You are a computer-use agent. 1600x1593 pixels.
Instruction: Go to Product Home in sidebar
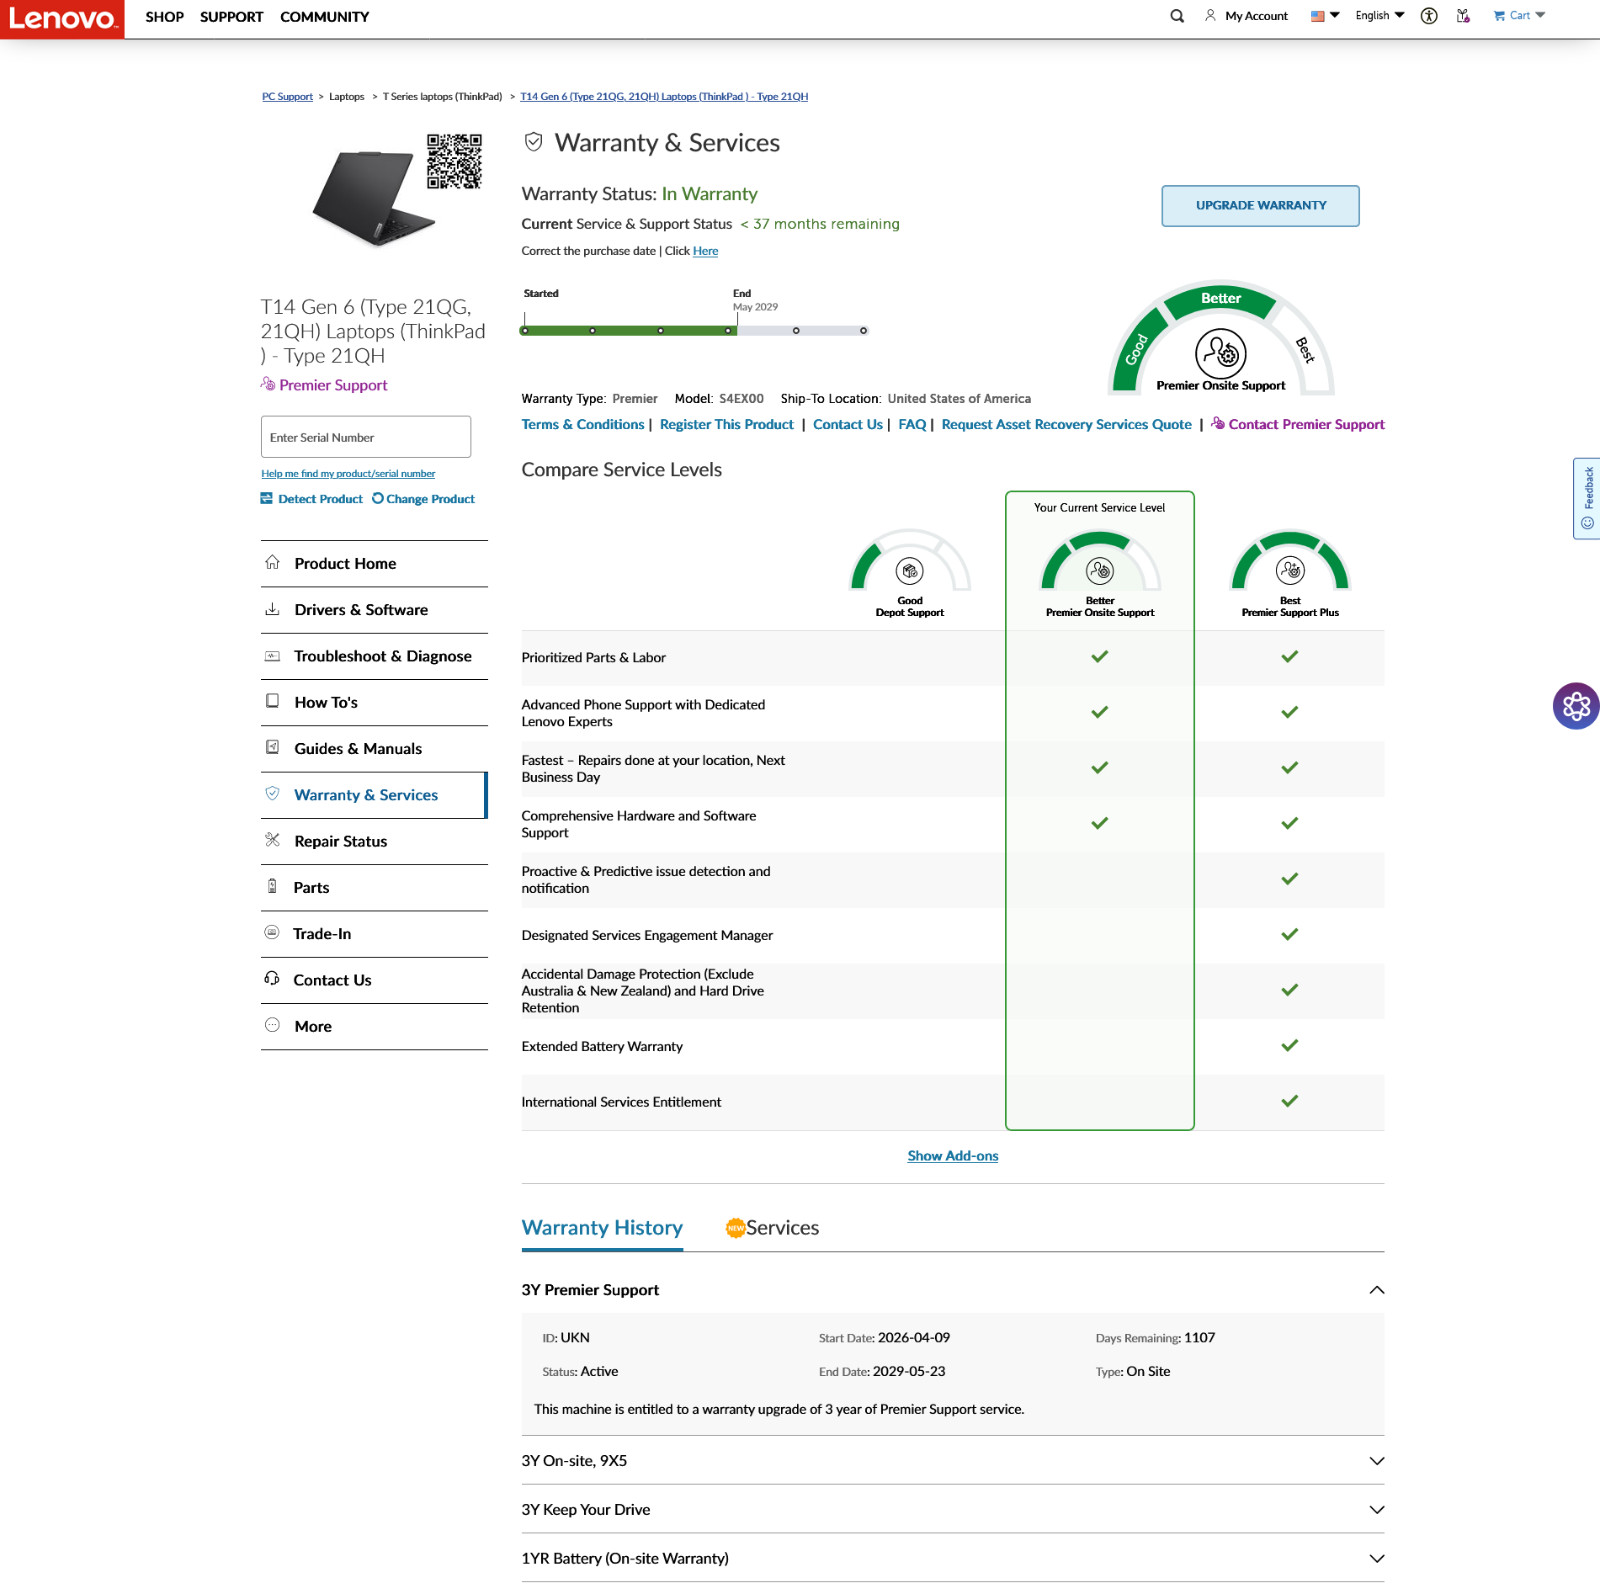coord(374,564)
